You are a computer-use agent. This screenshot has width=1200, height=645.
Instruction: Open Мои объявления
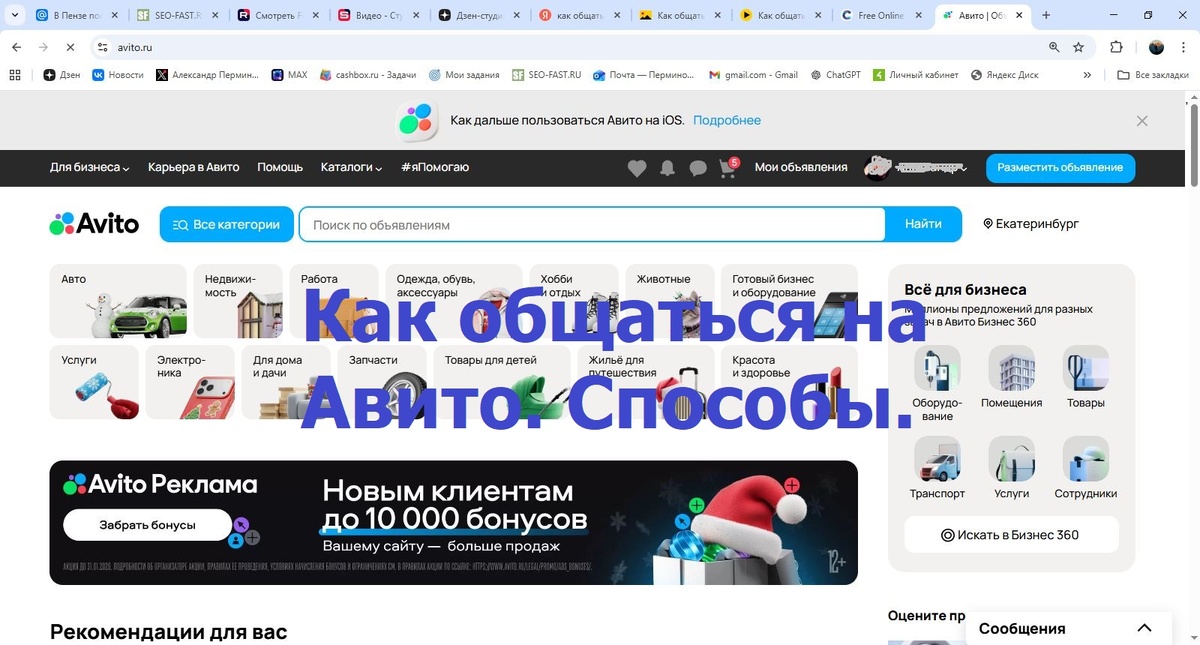pyautogui.click(x=801, y=168)
